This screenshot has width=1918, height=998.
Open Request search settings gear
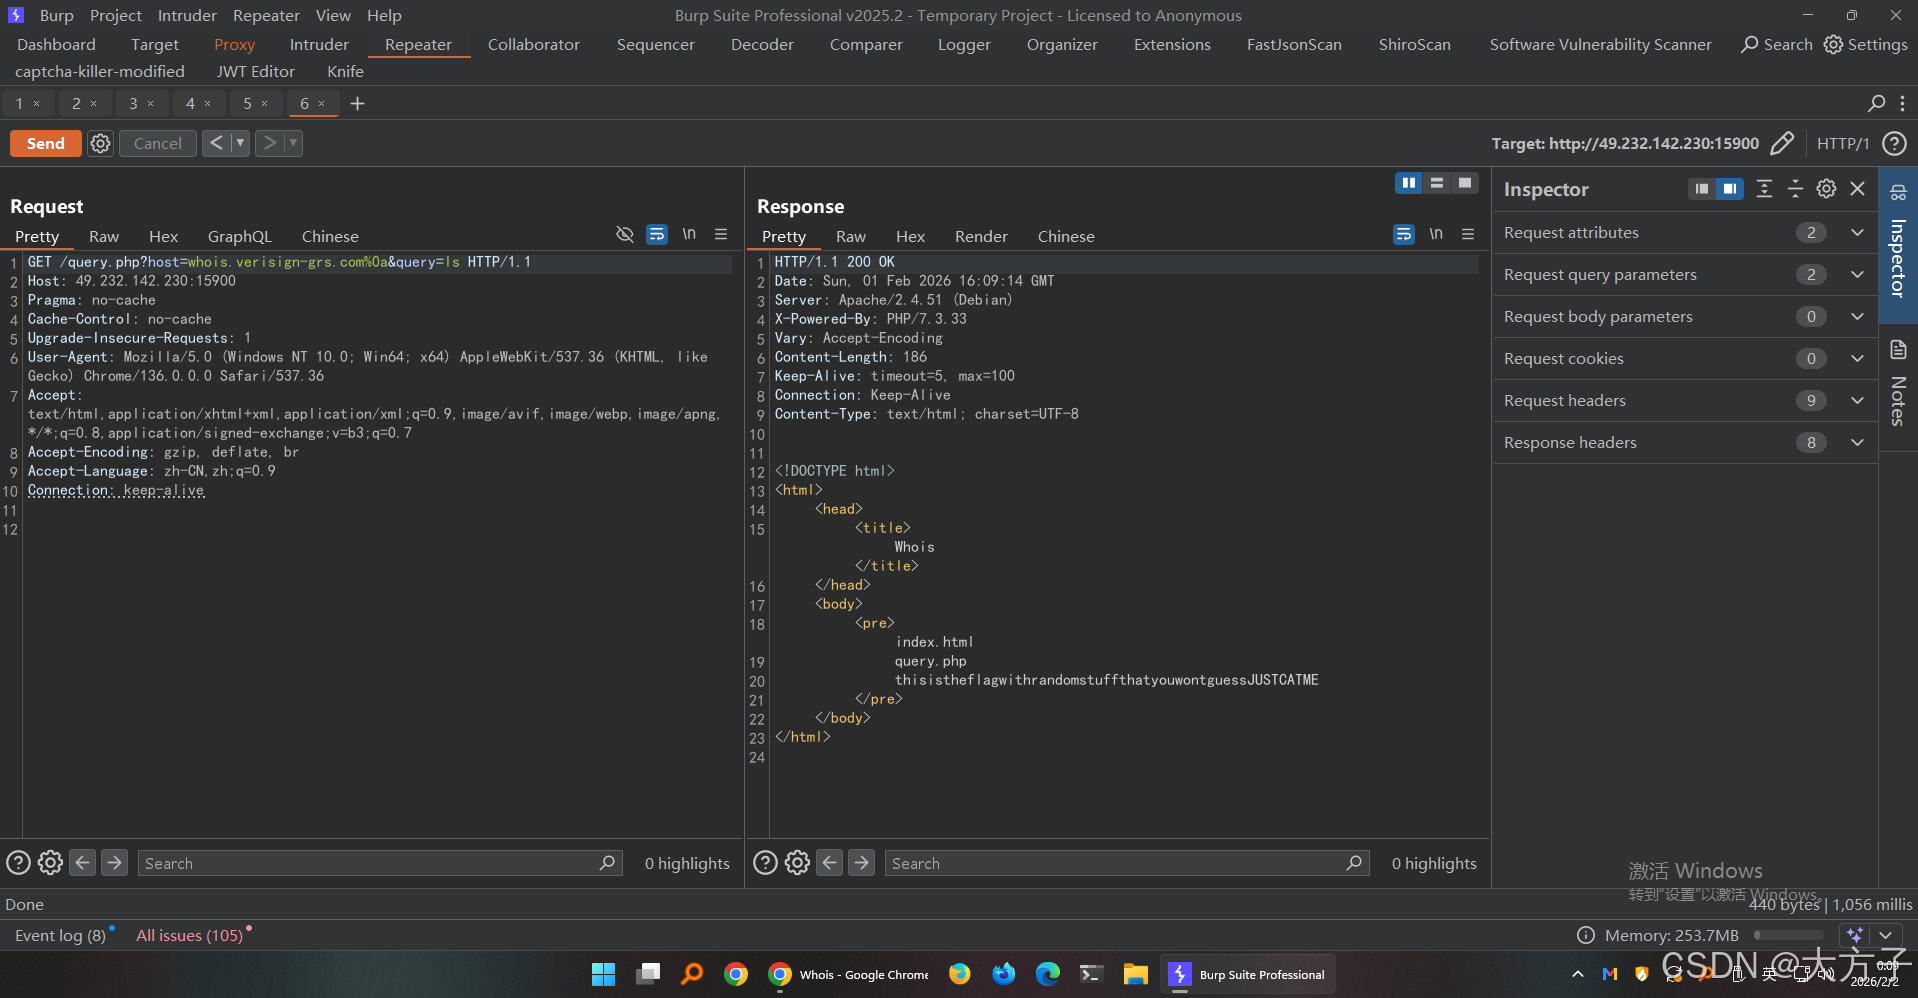tap(50, 862)
